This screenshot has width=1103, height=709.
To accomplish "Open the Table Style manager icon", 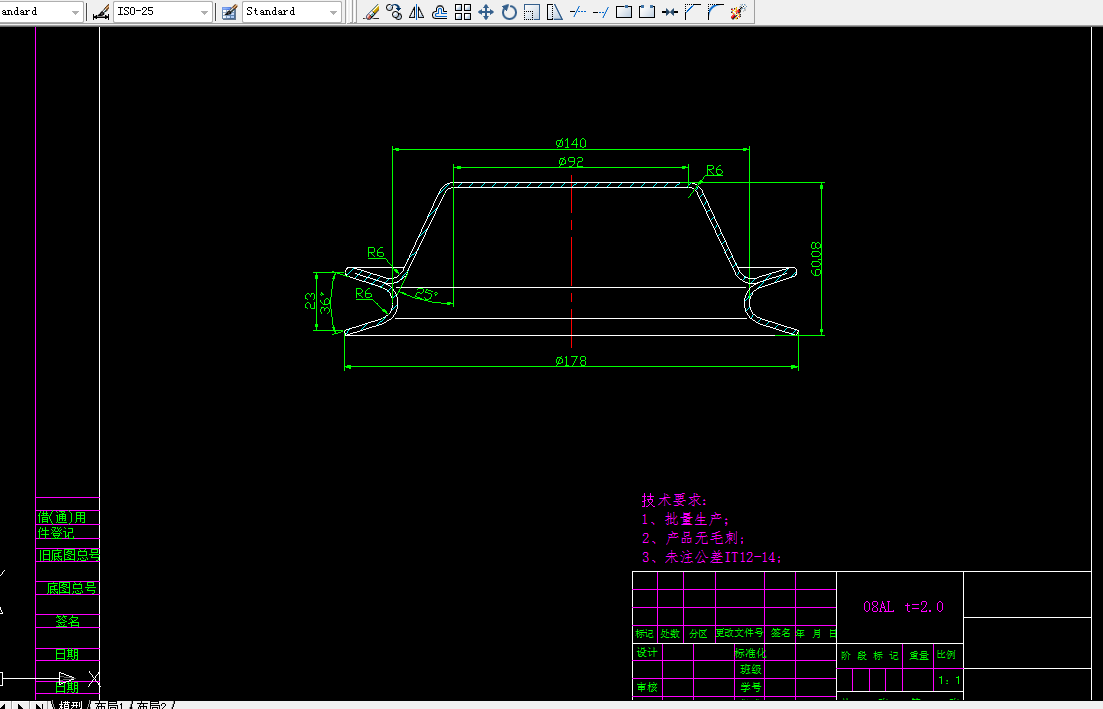I will pos(229,12).
